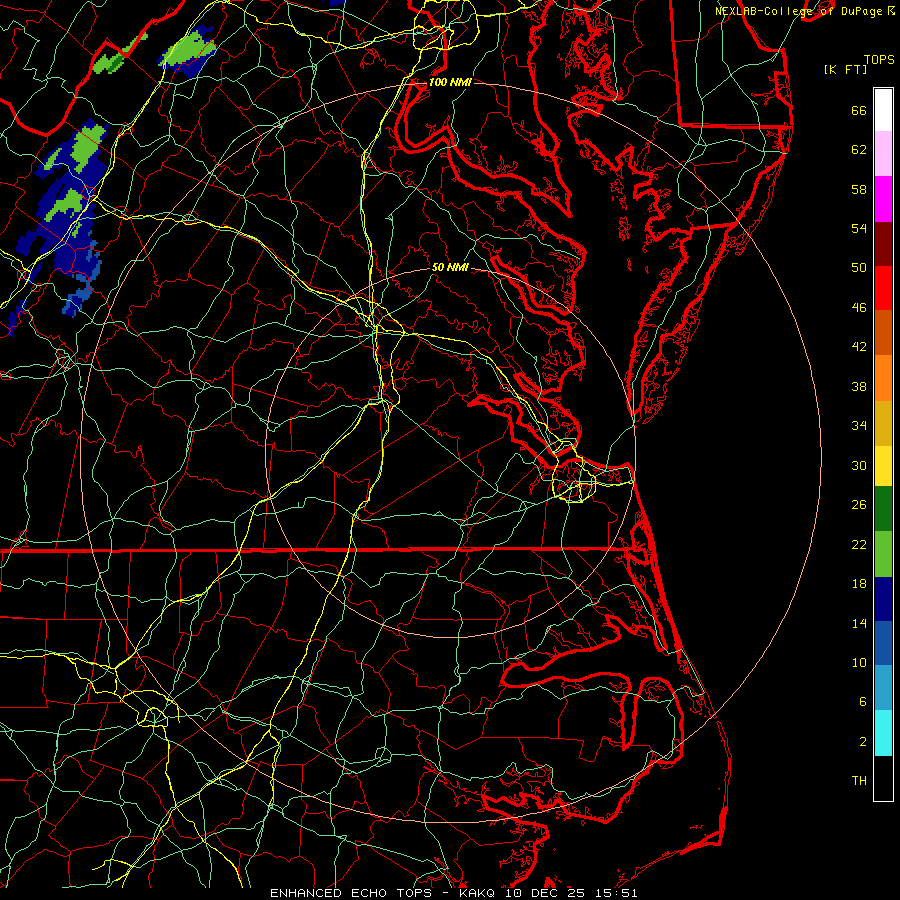The image size is (900, 900).
Task: Click the legend value '14'
Action: click(x=859, y=623)
